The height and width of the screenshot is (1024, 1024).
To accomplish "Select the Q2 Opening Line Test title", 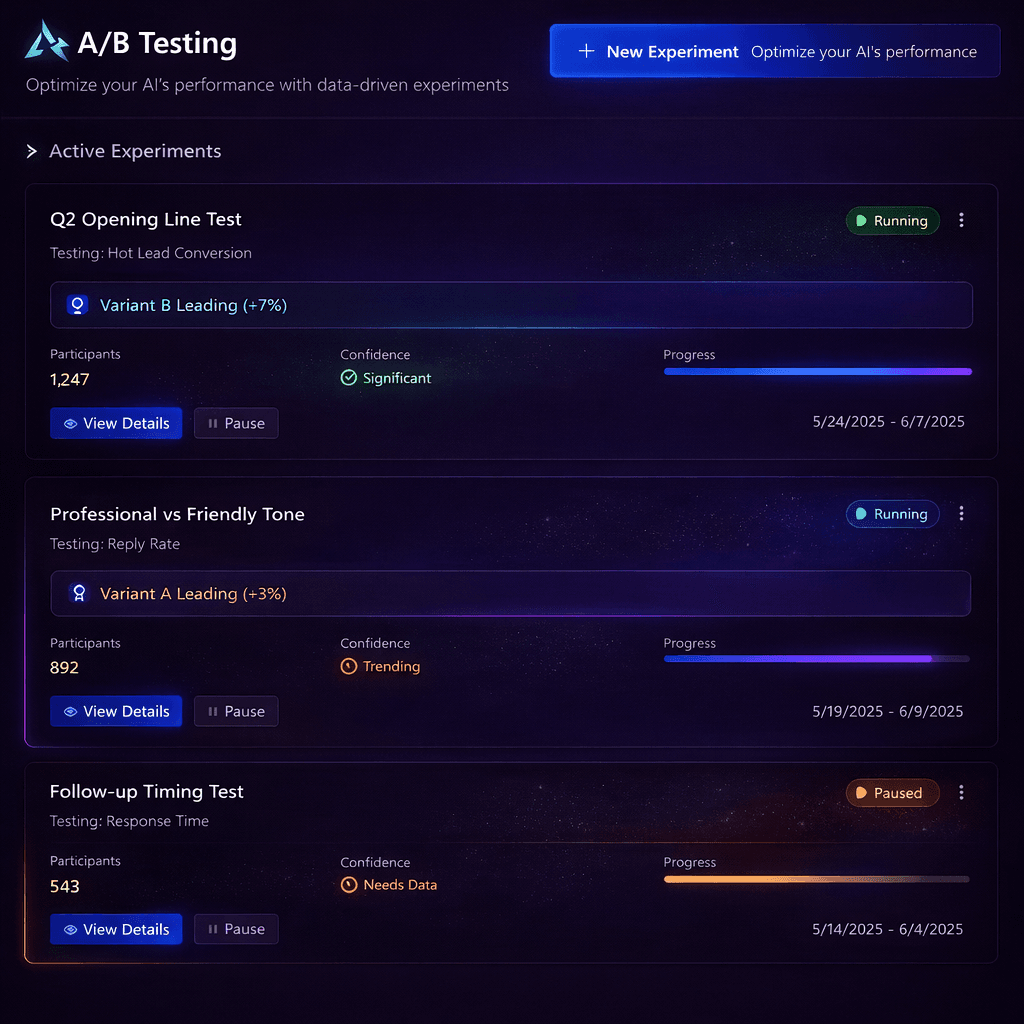I will [x=146, y=219].
